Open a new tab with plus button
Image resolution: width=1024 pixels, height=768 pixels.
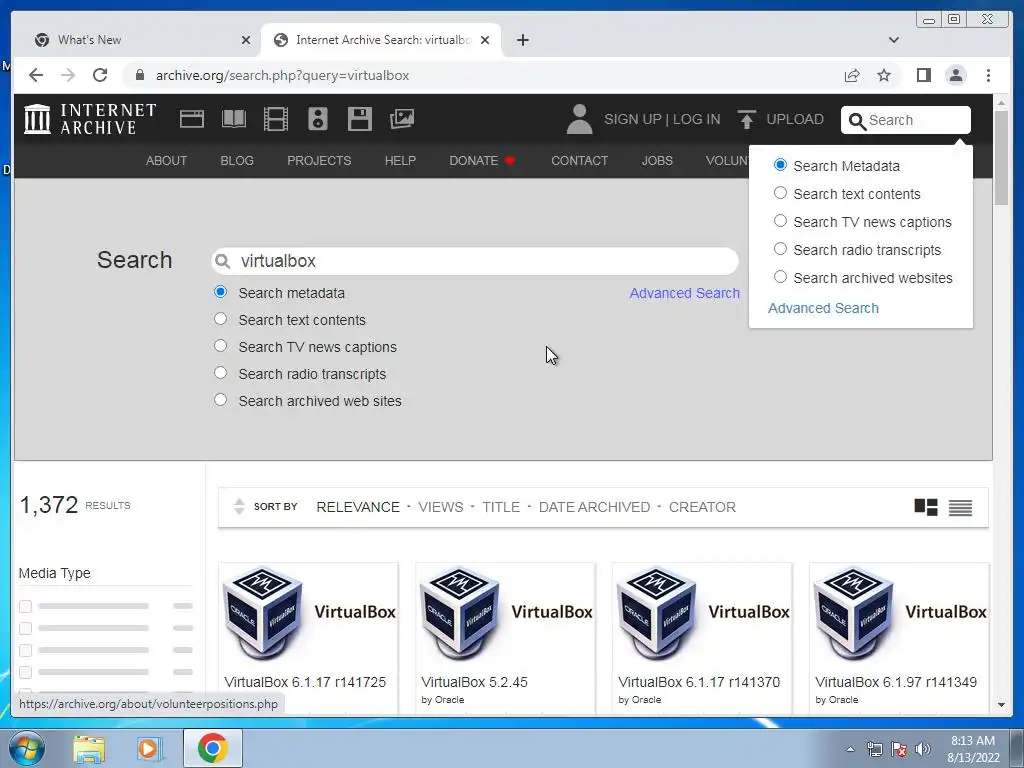click(x=522, y=40)
